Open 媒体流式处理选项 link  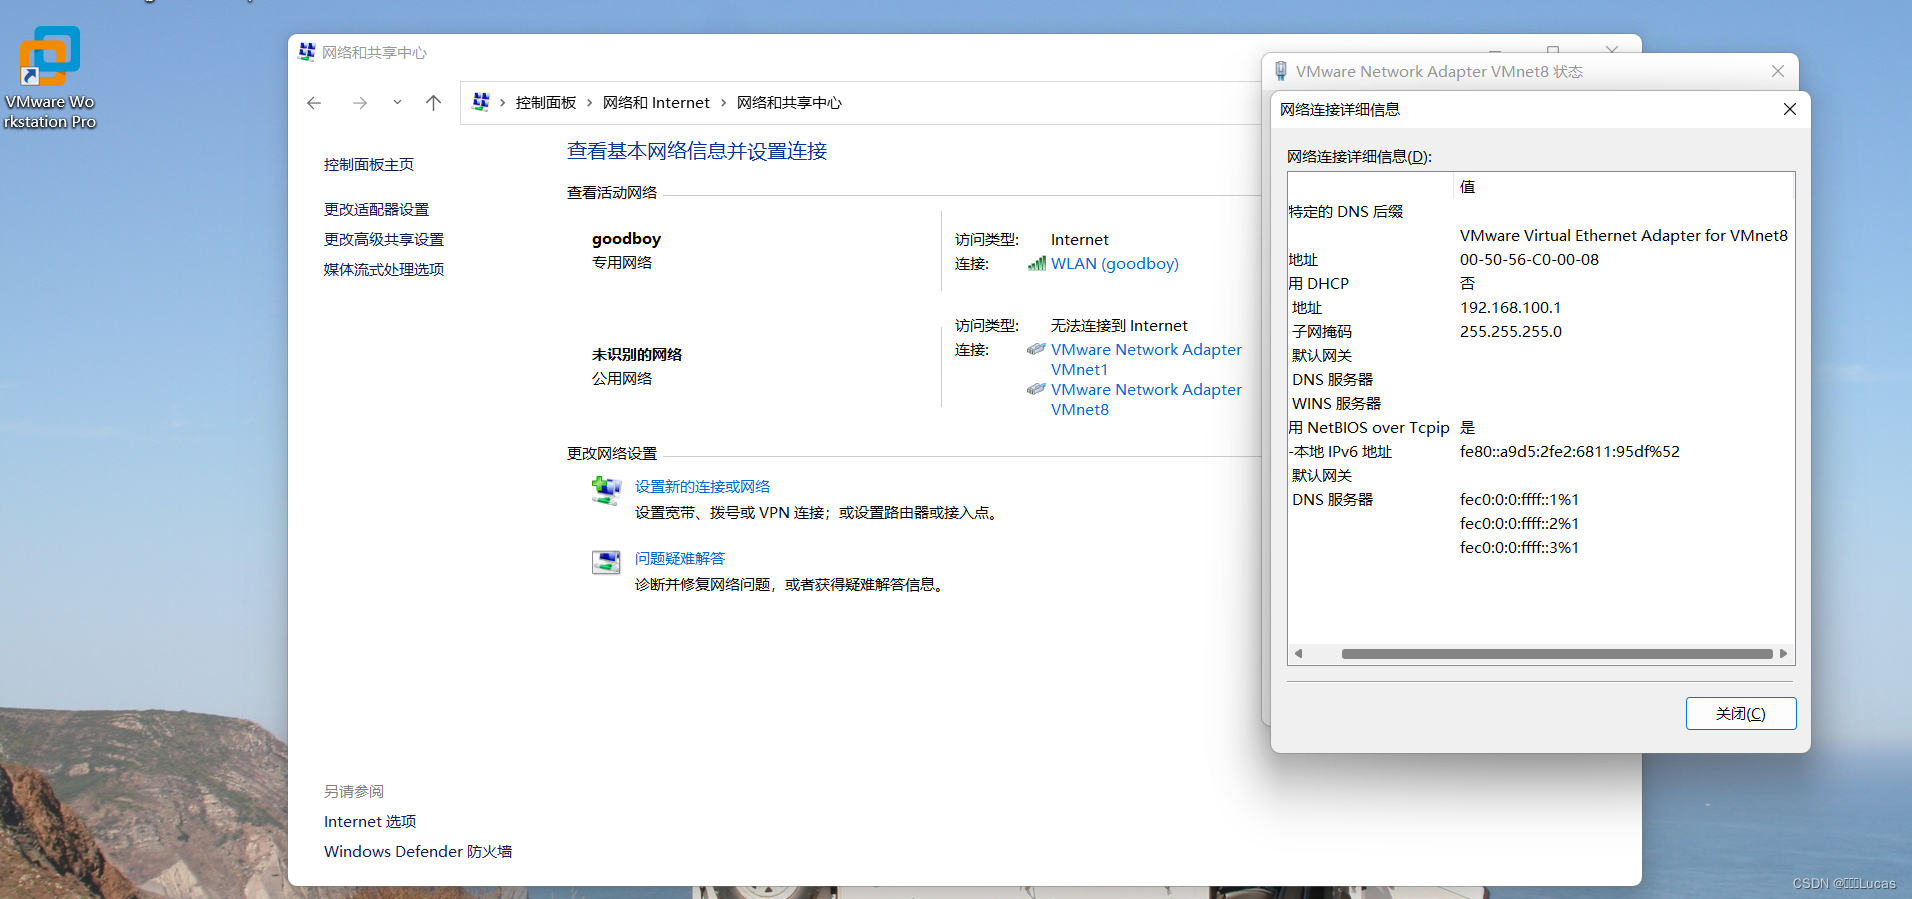pos(384,270)
